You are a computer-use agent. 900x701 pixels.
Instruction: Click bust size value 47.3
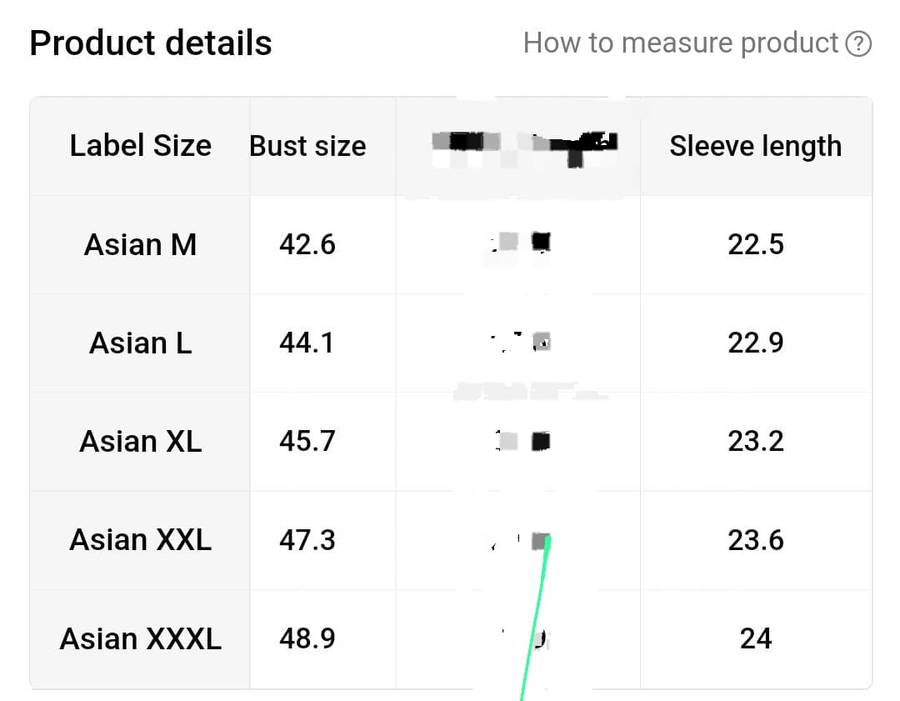pos(307,540)
